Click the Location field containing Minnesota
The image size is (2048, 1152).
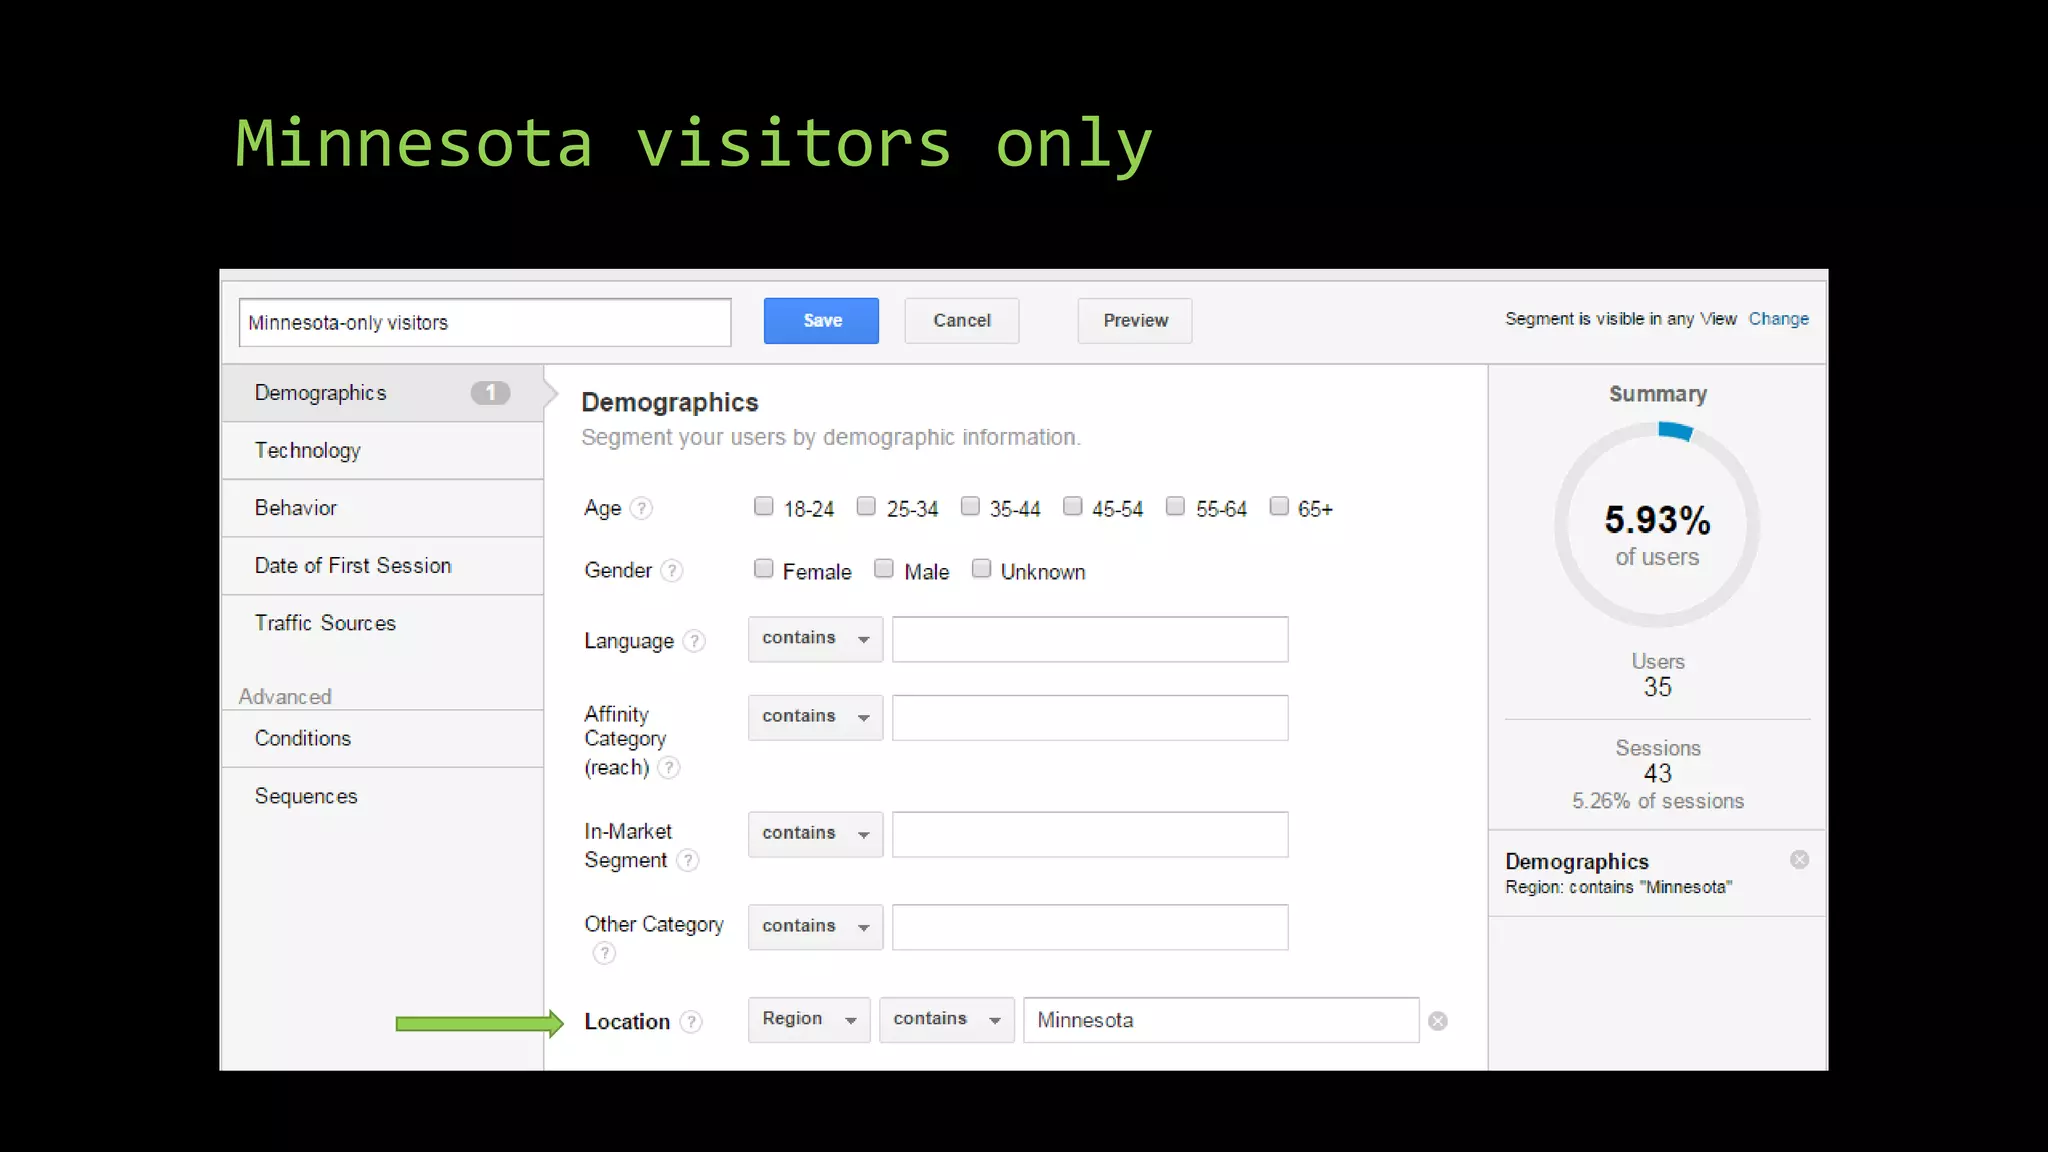1221,1020
